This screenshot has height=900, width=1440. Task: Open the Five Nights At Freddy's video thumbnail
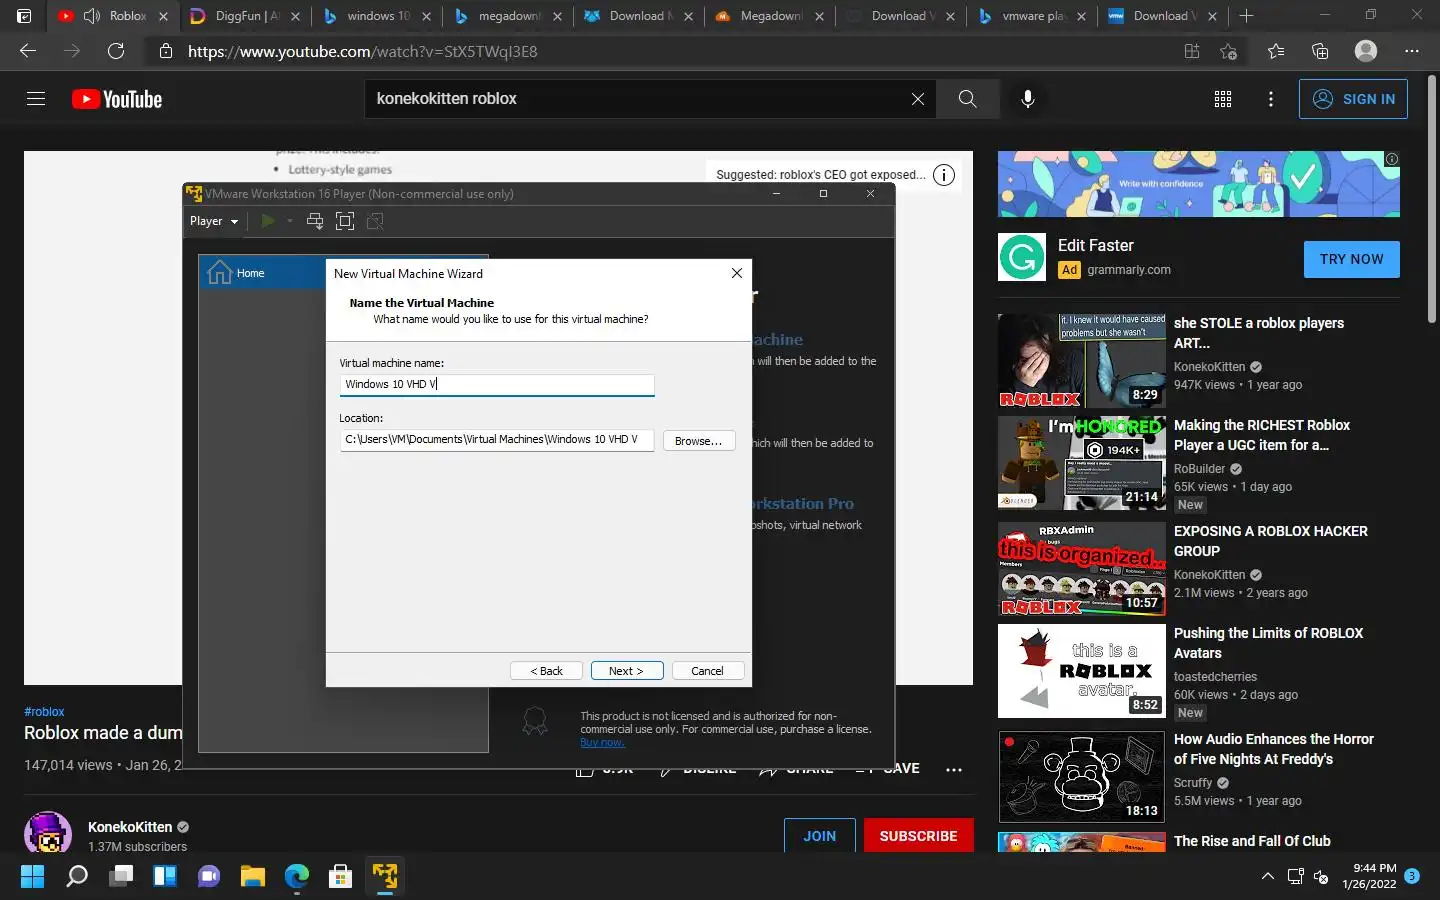pos(1082,776)
